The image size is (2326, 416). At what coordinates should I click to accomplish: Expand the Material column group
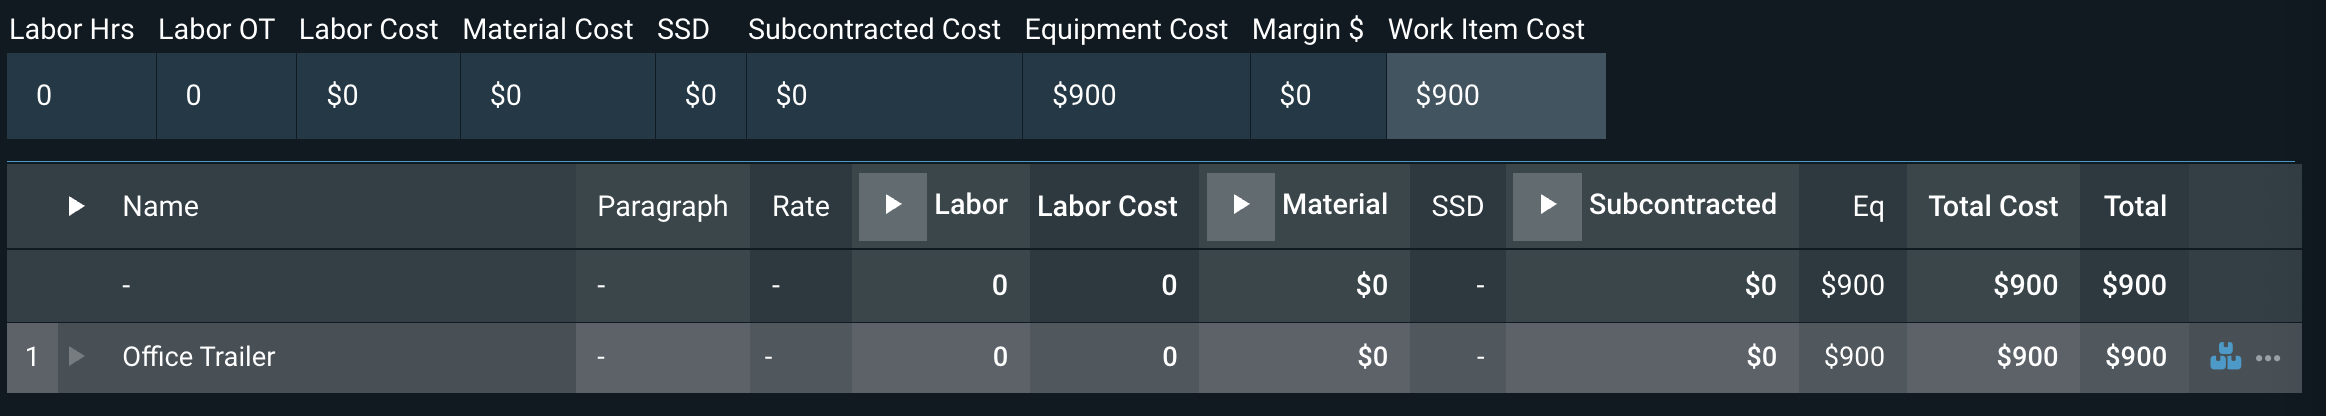1240,206
